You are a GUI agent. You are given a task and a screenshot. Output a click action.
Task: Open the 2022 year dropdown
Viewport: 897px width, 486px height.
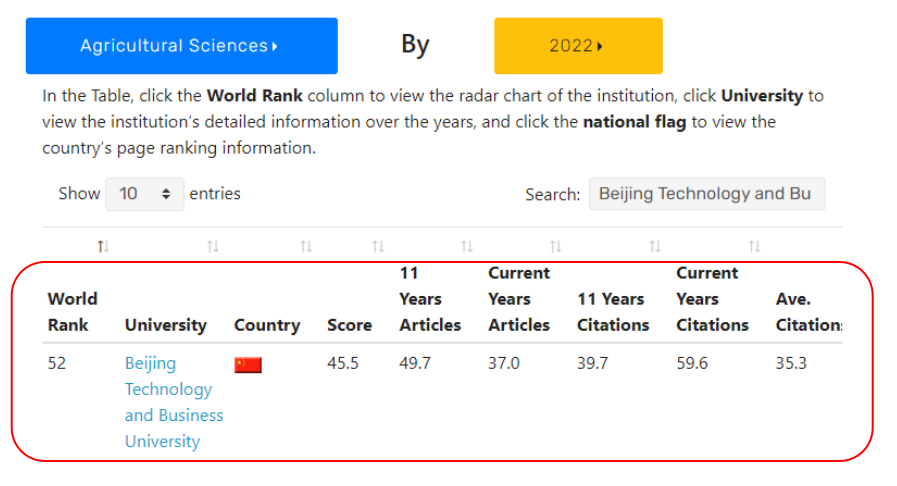point(578,46)
